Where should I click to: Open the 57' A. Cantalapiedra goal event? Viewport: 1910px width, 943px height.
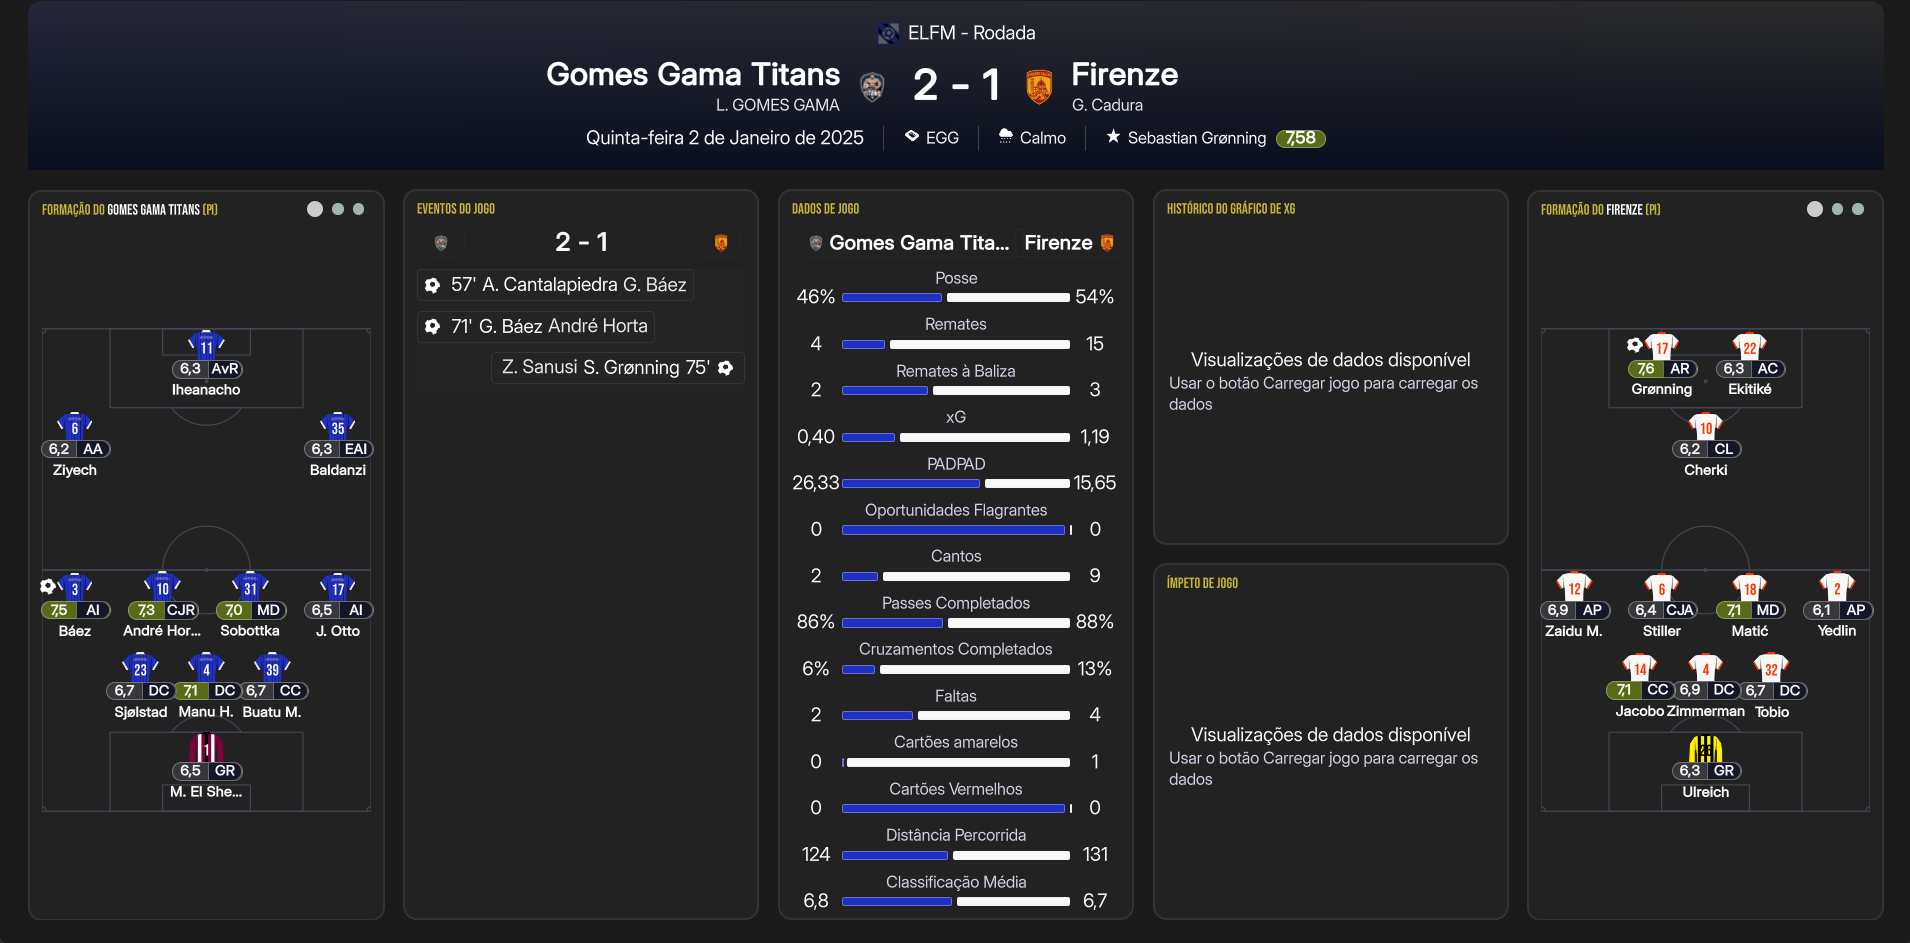pyautogui.click(x=556, y=285)
